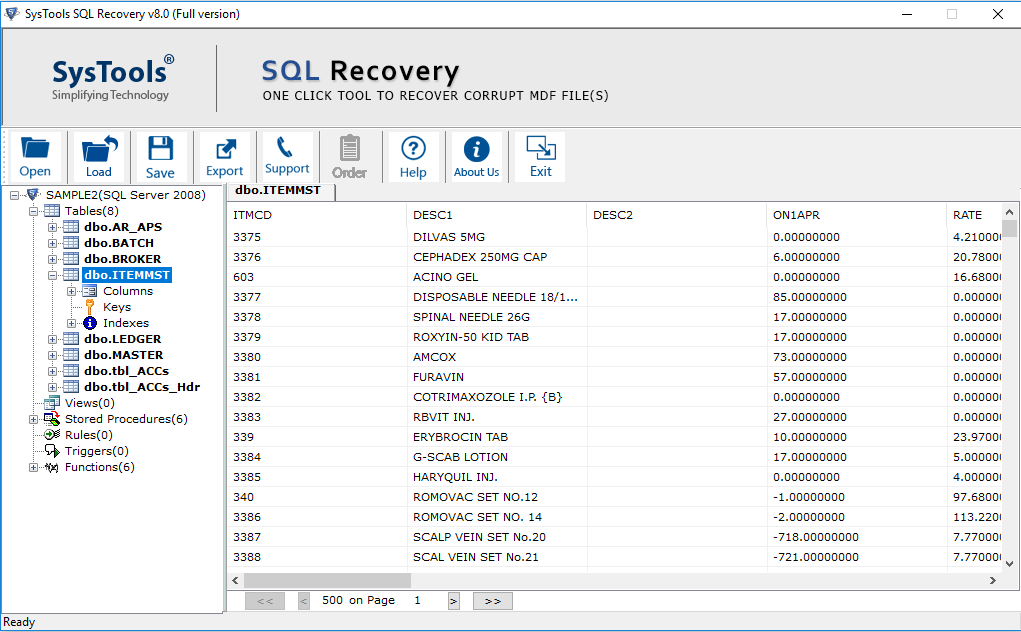Click the ON1APR column header

tap(857, 215)
